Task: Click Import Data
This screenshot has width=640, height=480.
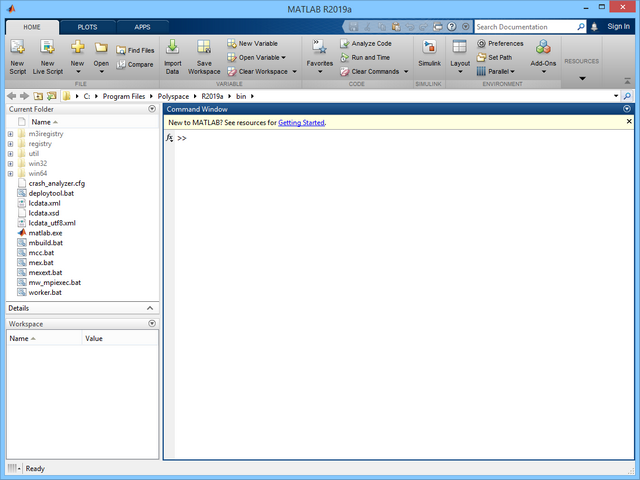Action: click(x=172, y=57)
